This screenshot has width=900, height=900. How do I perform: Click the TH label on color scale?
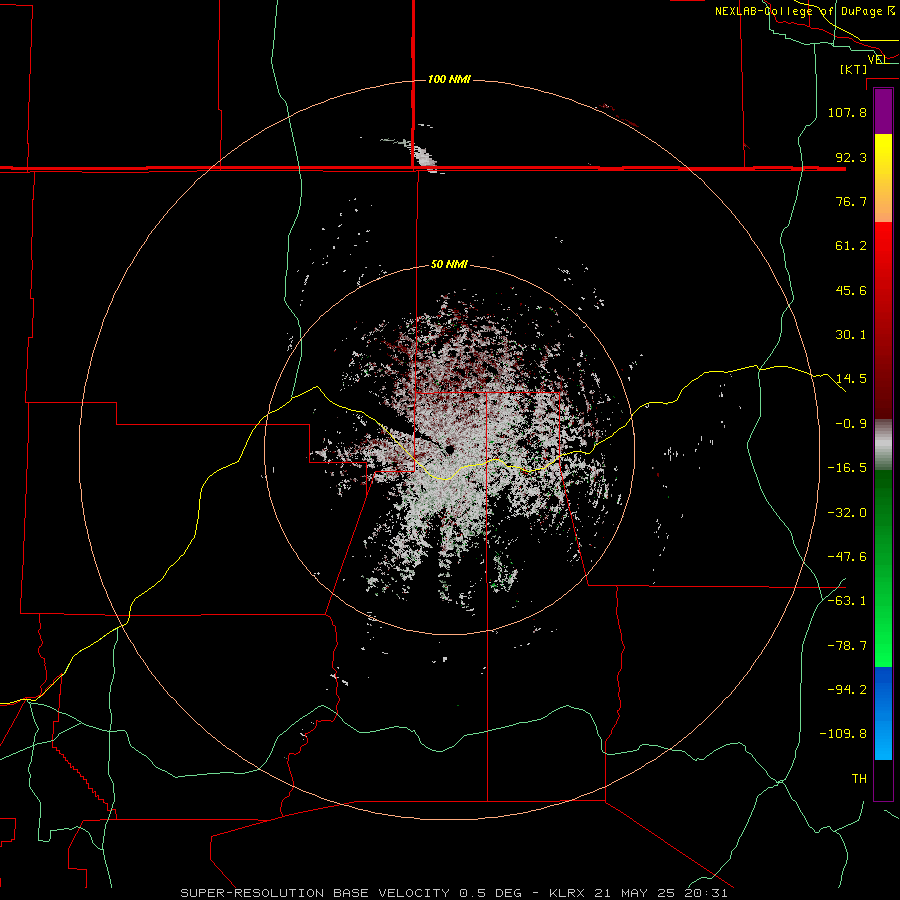(x=859, y=779)
